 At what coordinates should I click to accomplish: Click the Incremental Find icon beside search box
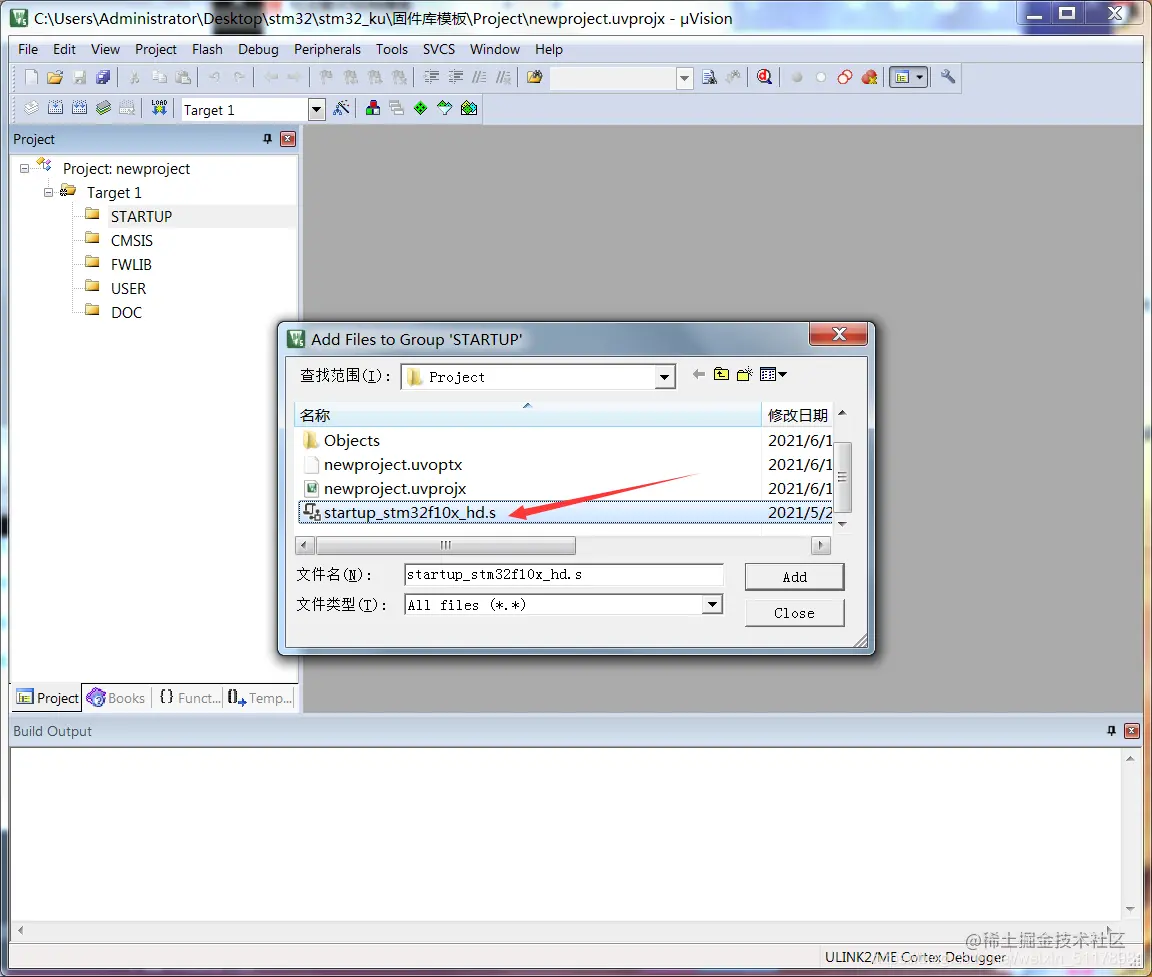coord(733,77)
